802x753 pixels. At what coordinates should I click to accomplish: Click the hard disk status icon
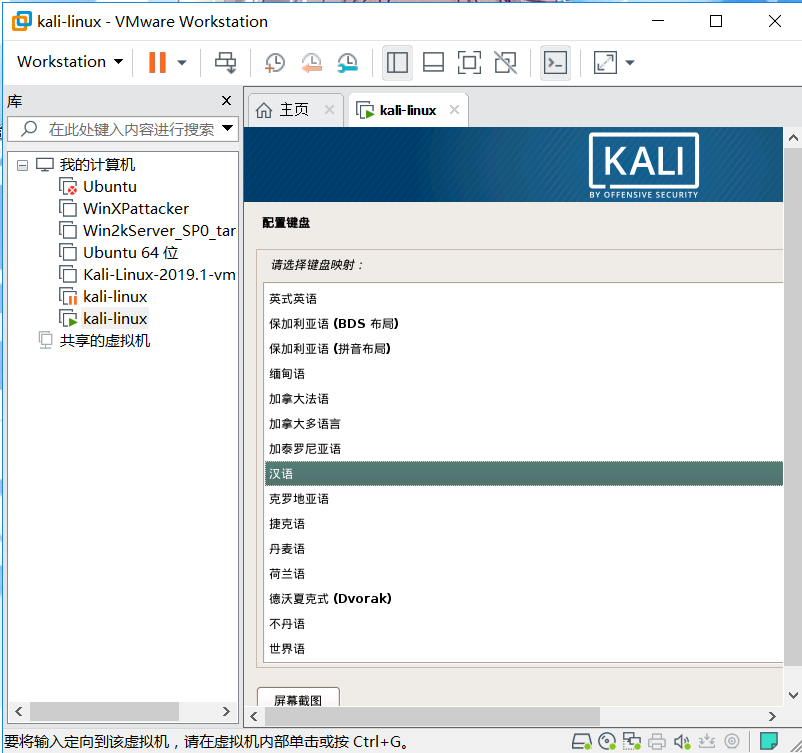[x=582, y=741]
